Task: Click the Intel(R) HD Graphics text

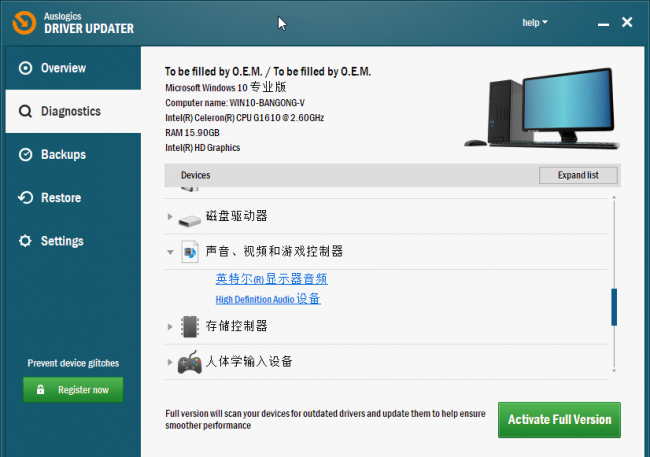Action: tap(203, 148)
